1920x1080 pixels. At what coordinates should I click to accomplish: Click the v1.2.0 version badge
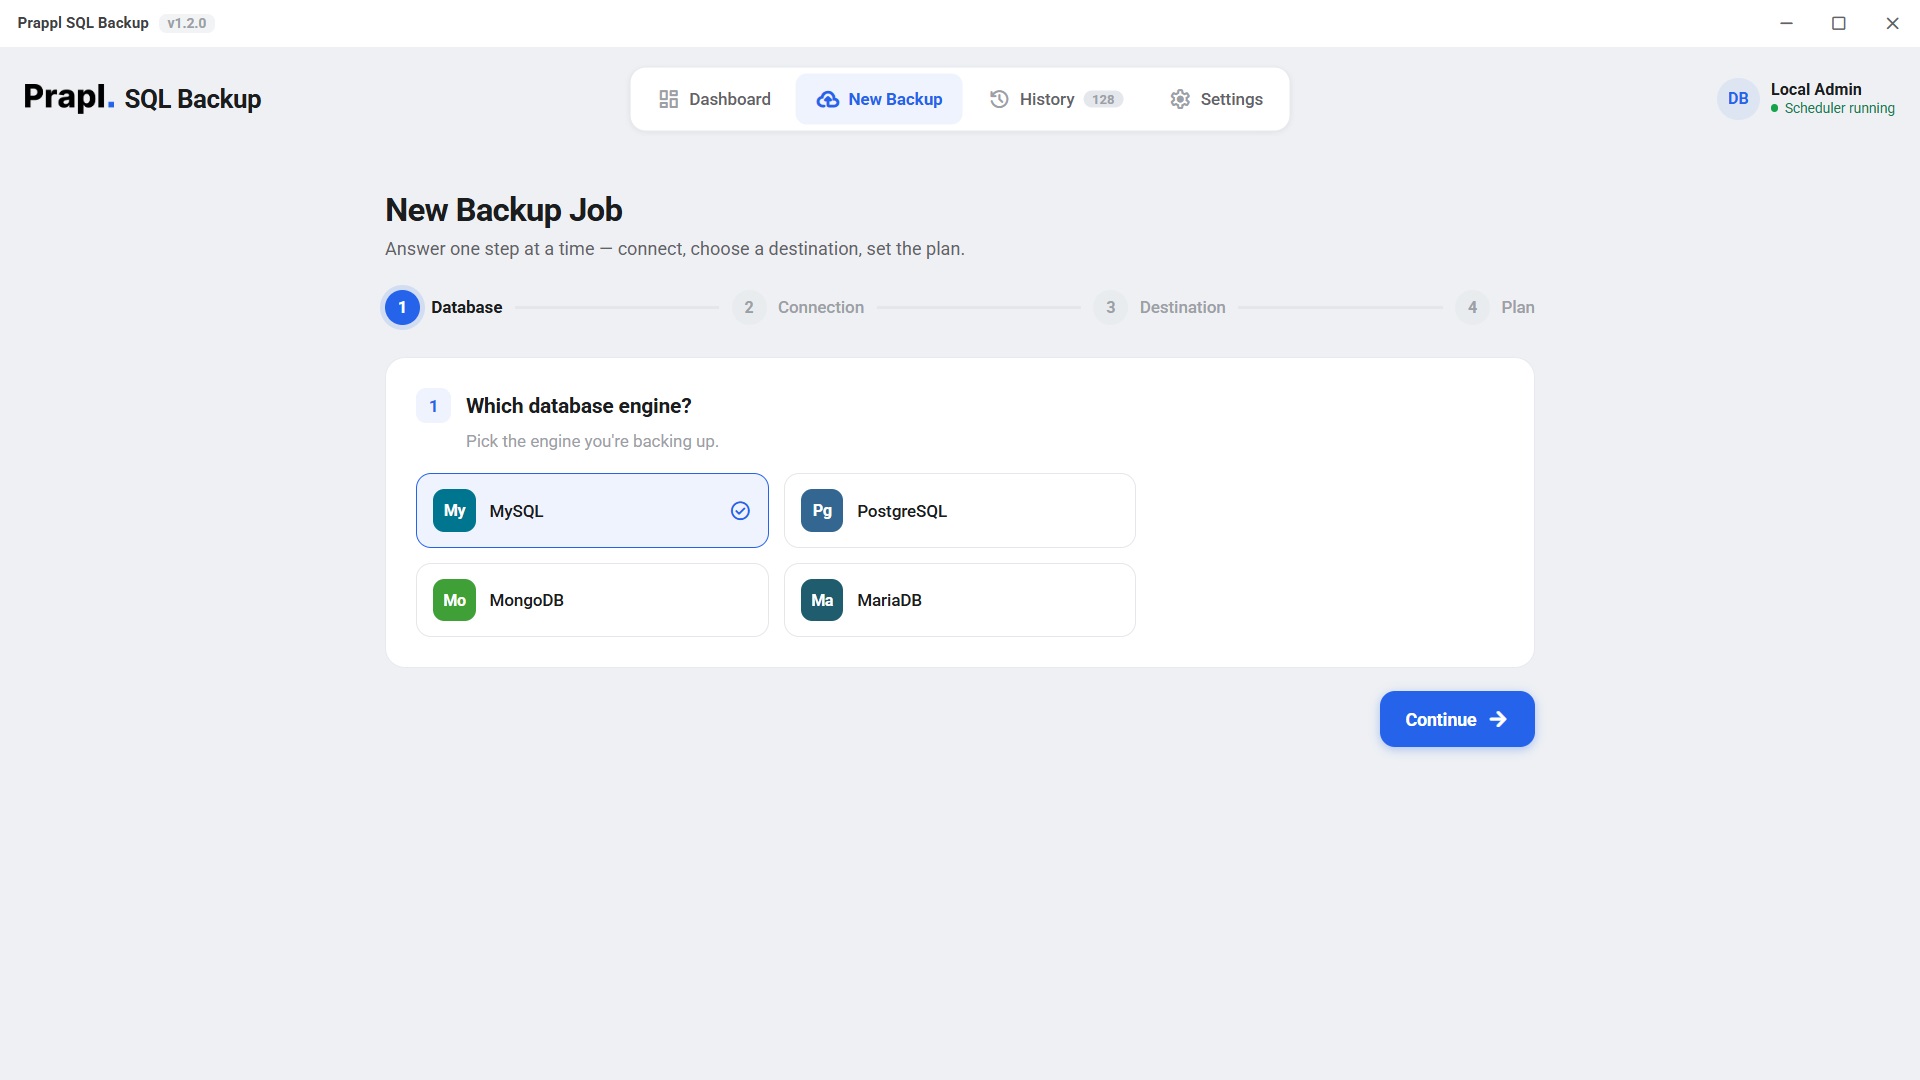[187, 23]
